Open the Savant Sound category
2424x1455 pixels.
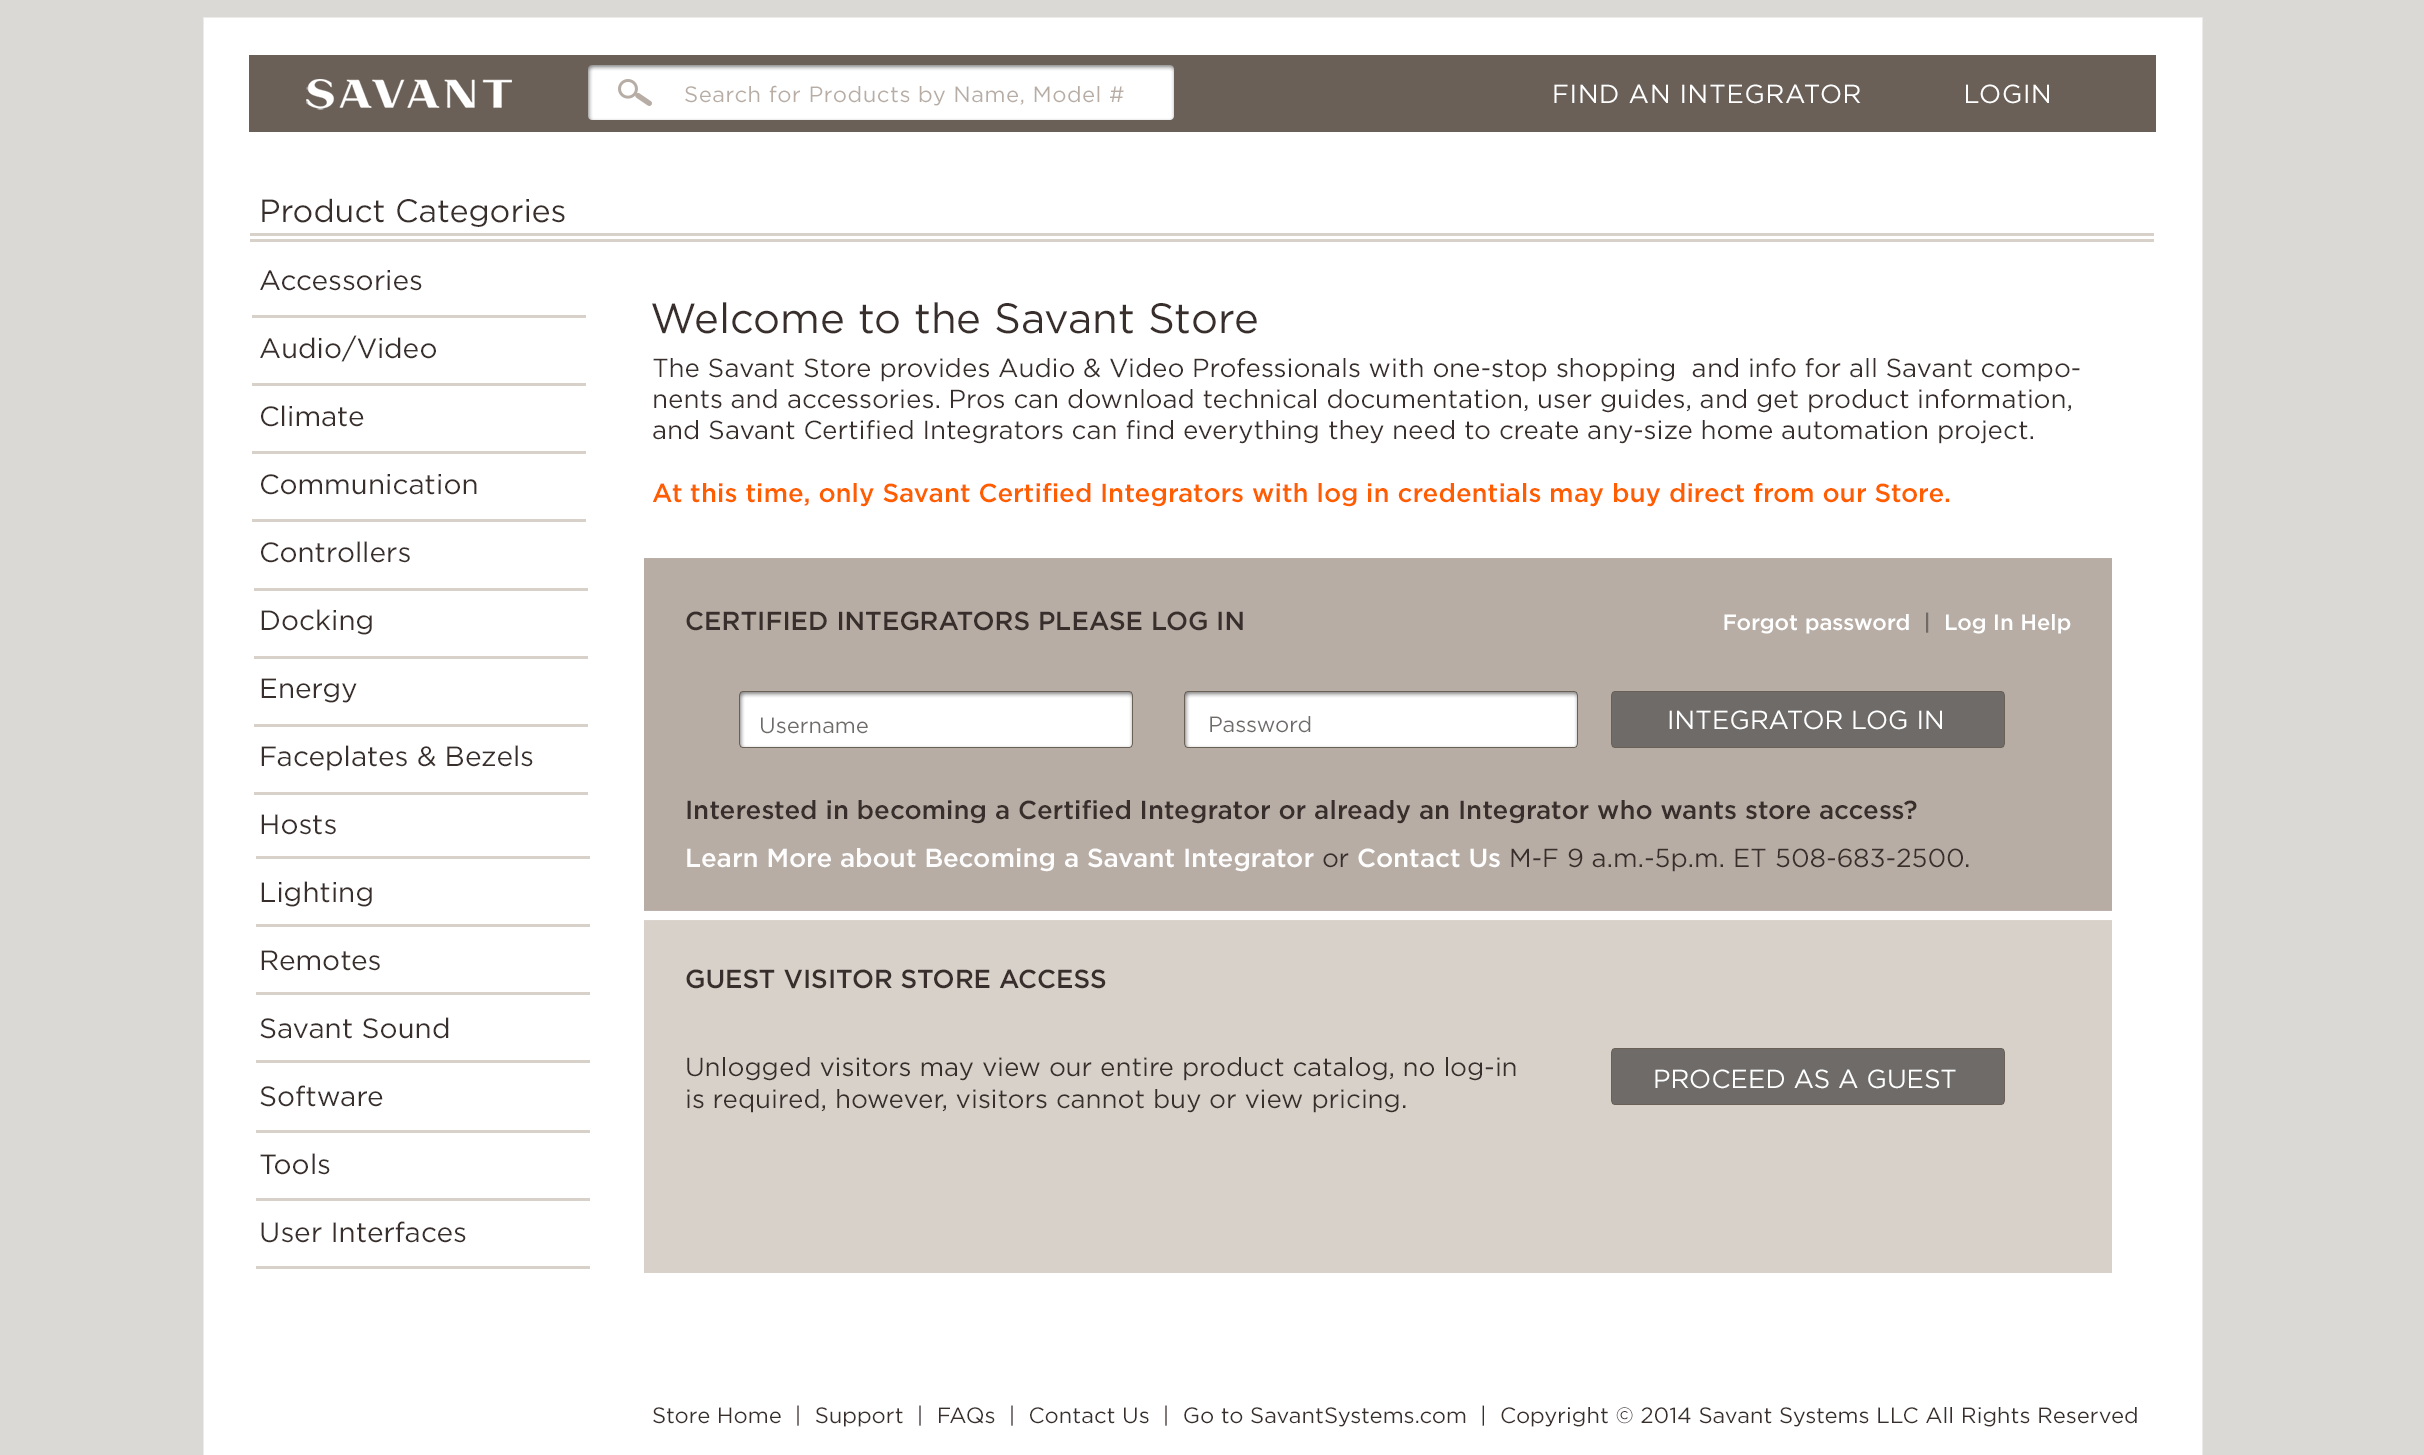coord(355,1028)
